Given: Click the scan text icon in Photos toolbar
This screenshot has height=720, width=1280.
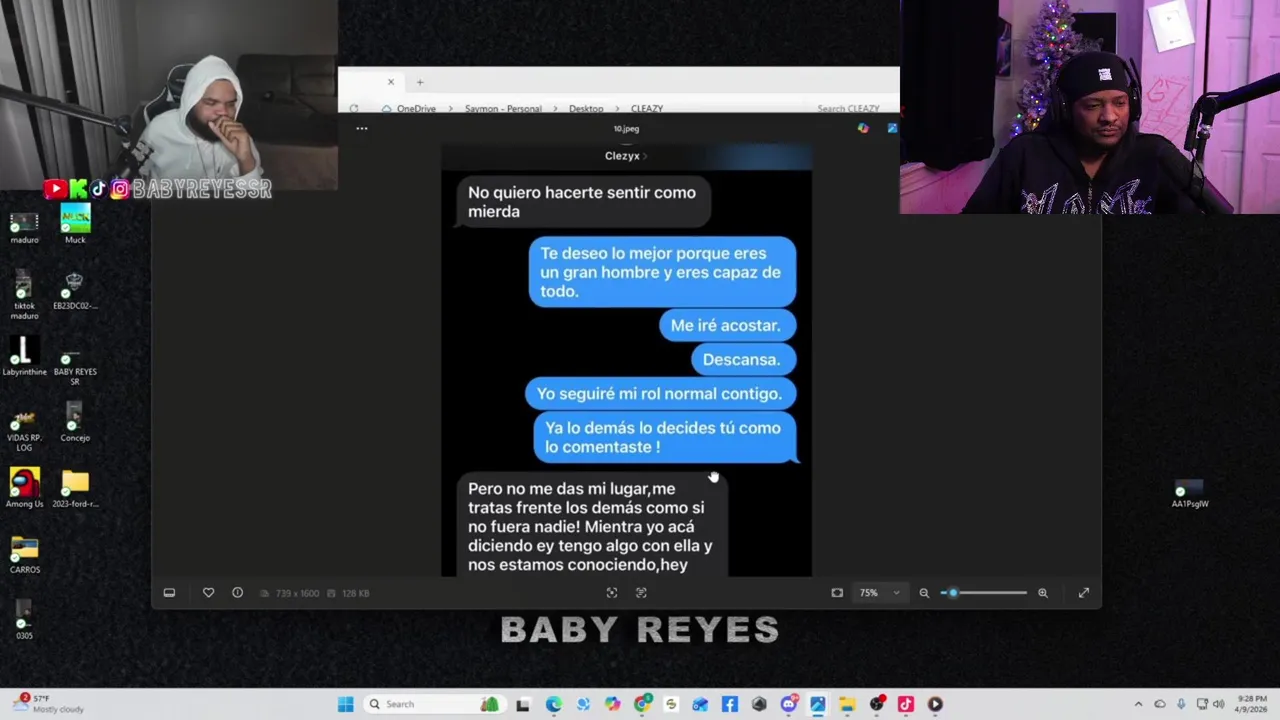Looking at the screenshot, I should 641,593.
